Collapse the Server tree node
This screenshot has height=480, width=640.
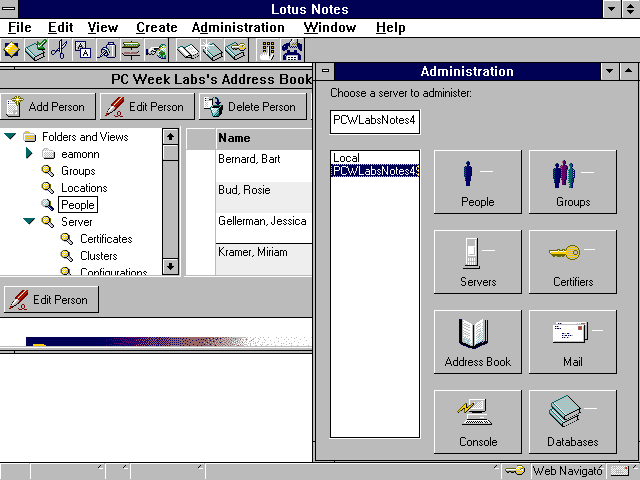[29, 221]
